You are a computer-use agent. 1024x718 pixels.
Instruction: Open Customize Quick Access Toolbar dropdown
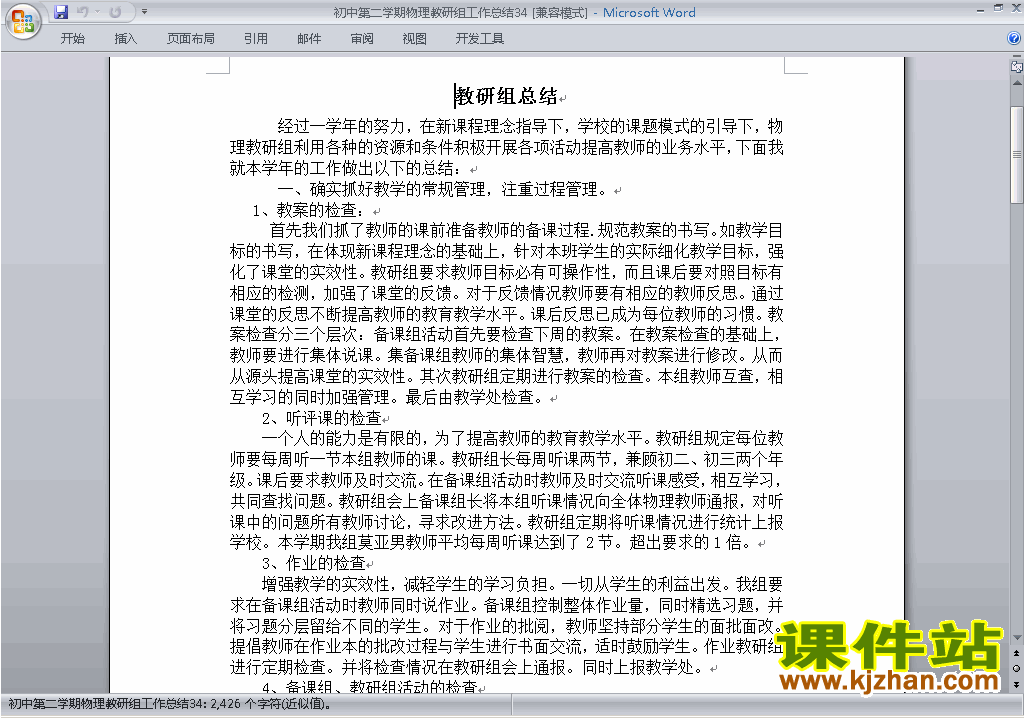tap(144, 12)
